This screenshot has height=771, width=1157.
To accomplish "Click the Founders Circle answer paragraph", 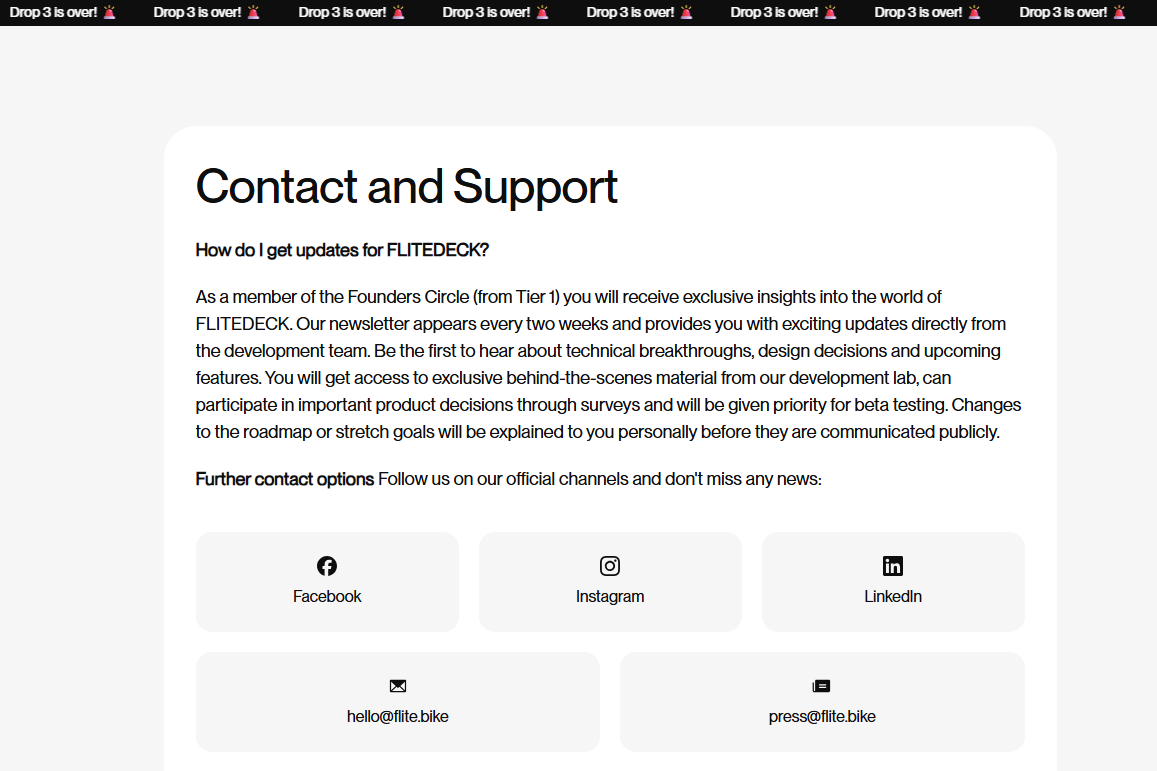I will (608, 365).
